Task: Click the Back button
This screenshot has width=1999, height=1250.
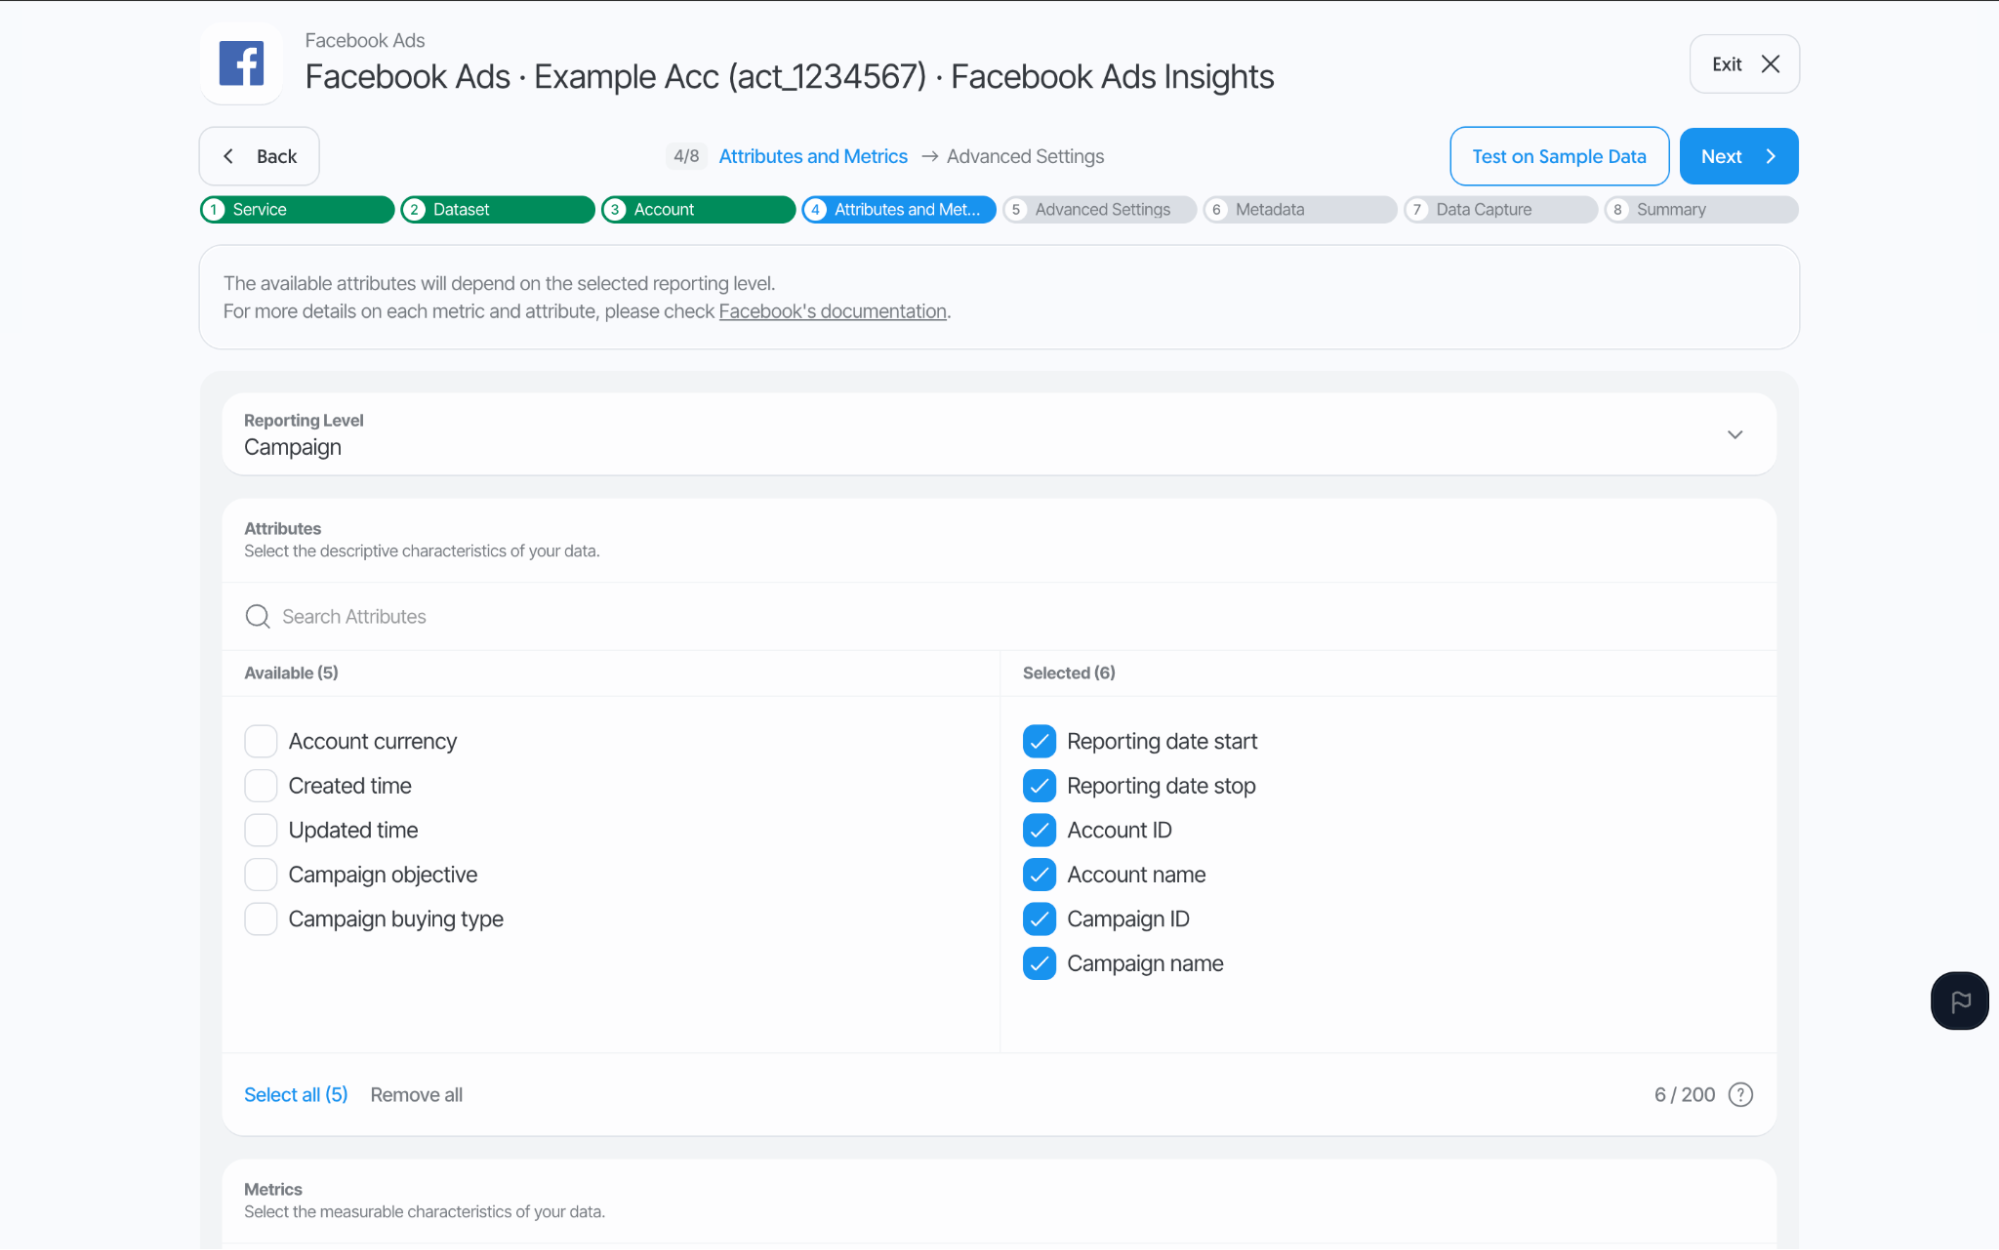Action: coord(259,156)
